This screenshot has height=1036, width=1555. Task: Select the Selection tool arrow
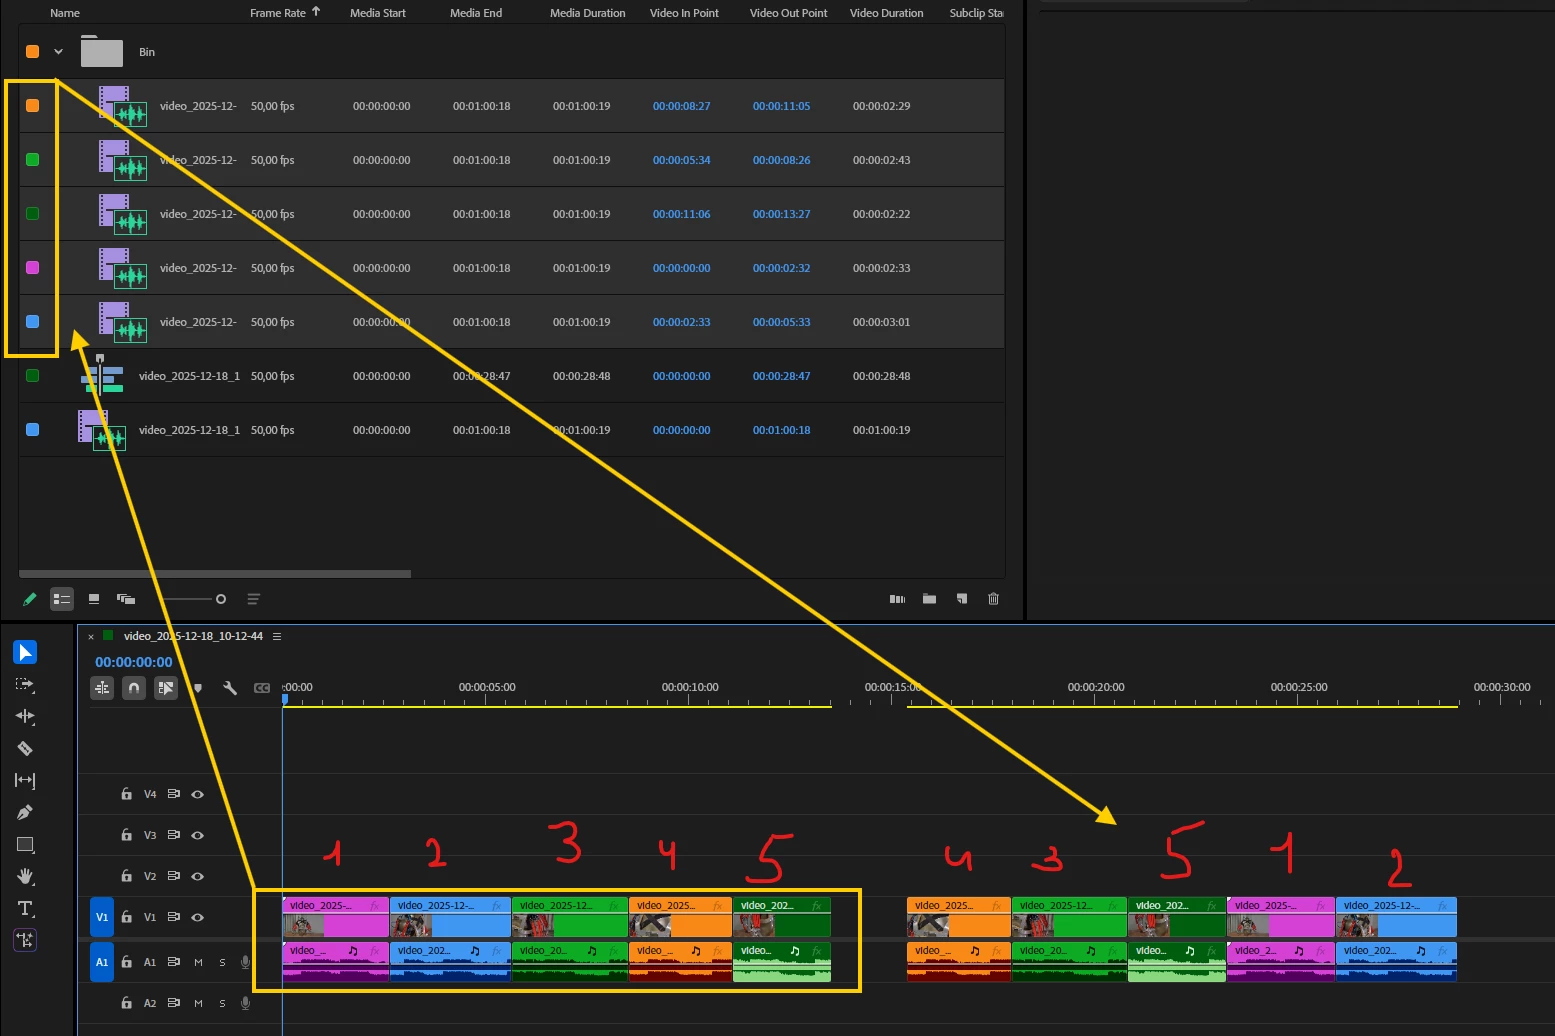click(25, 652)
